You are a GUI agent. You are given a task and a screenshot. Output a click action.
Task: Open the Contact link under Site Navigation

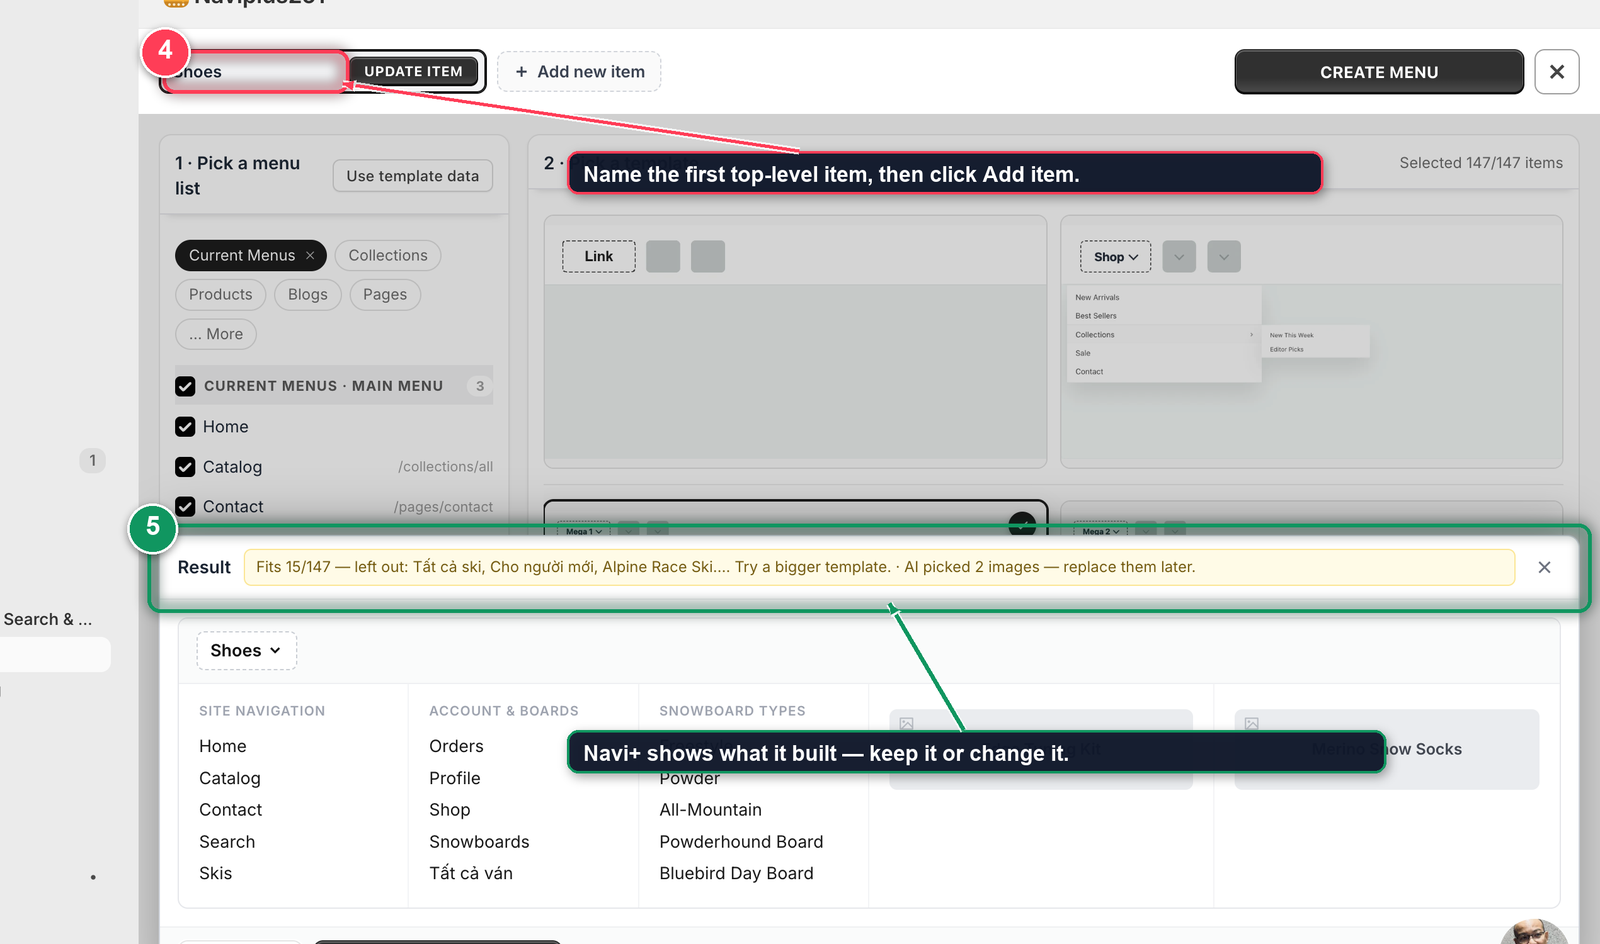(x=231, y=810)
